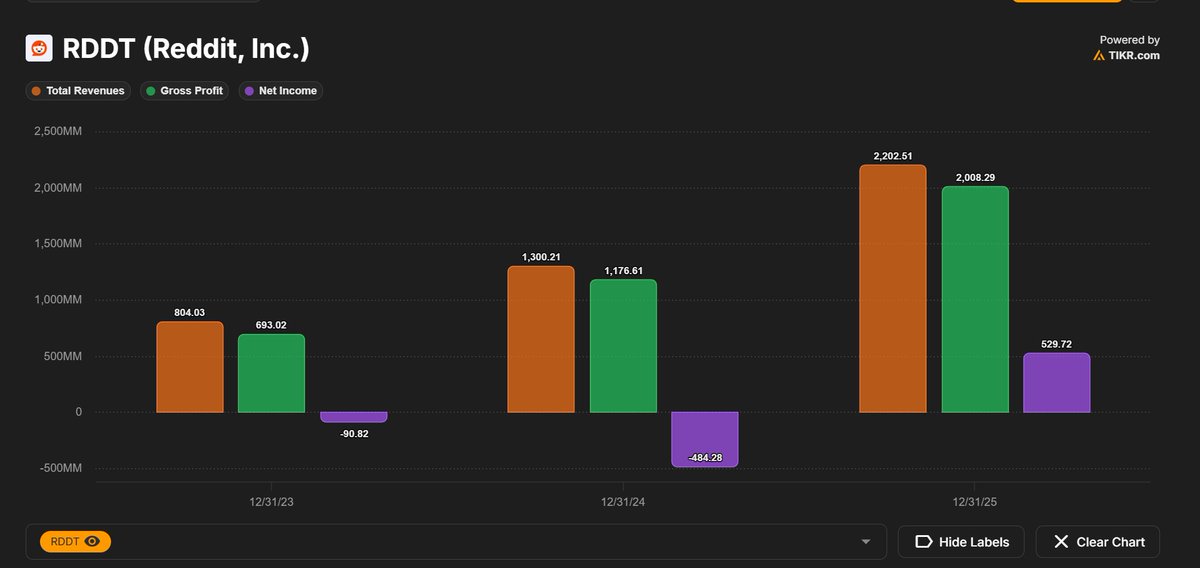This screenshot has height=568, width=1200.
Task: Open the TIKR.com link
Action: (x=1134, y=56)
